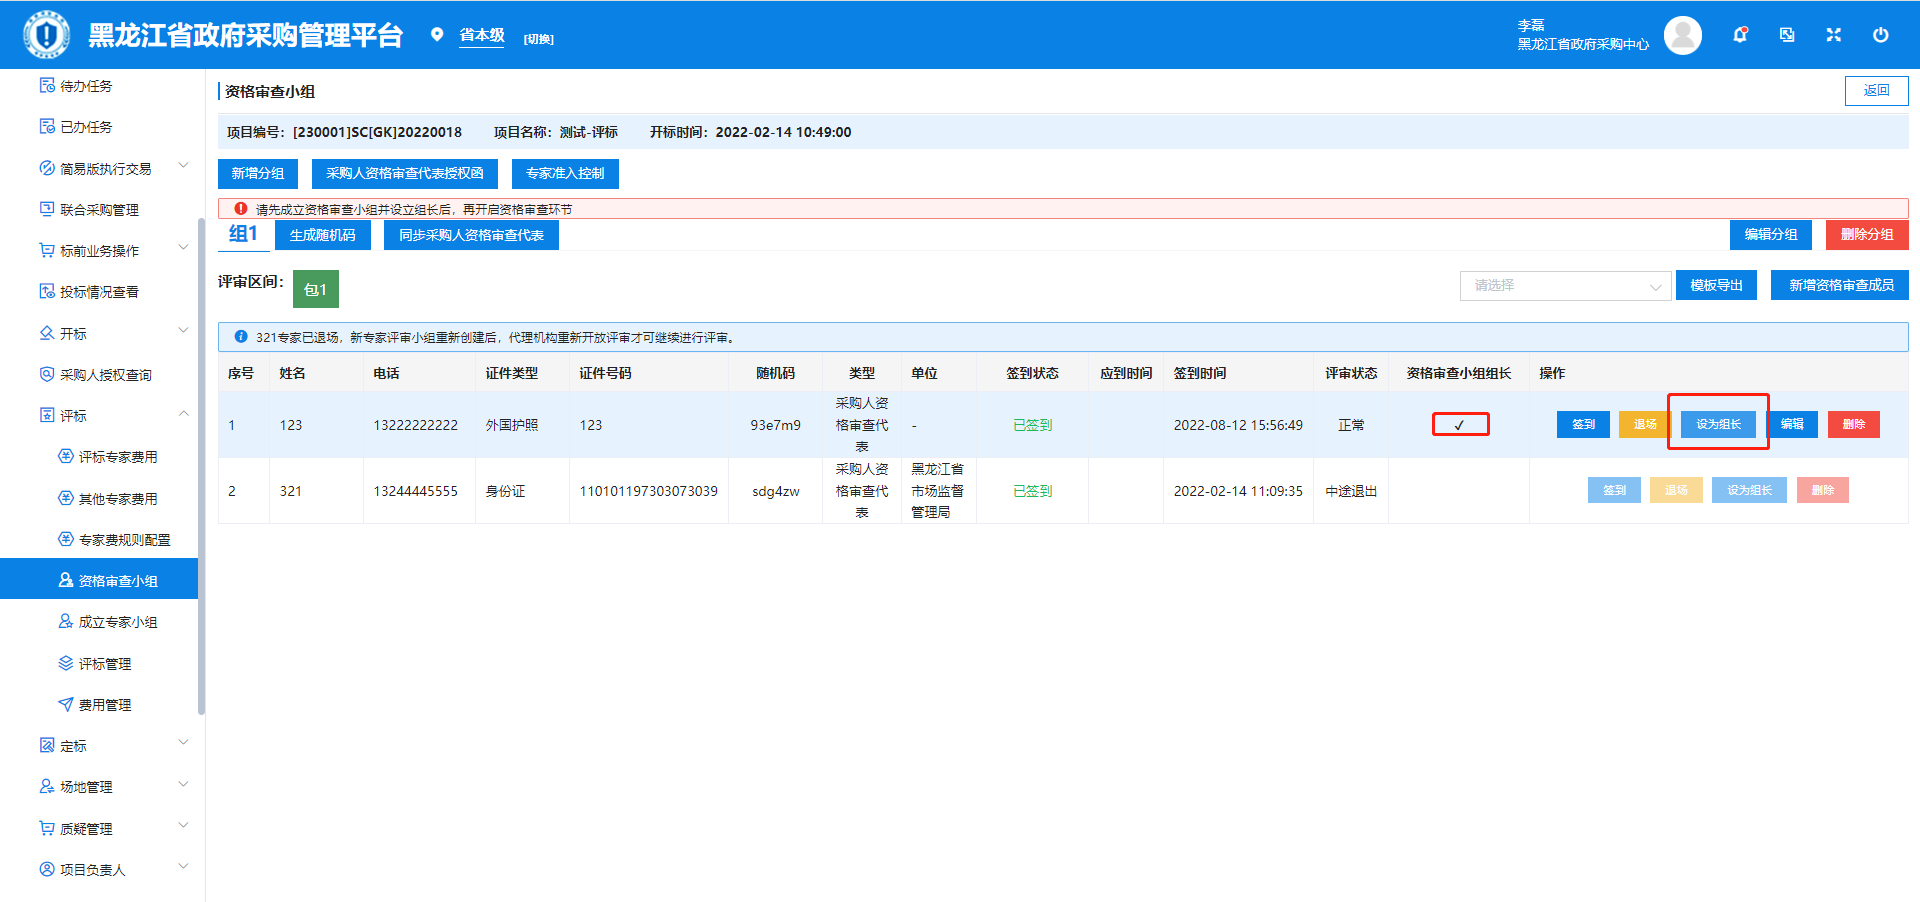Expand the 标前业务操作 menu chevron

pos(183,248)
